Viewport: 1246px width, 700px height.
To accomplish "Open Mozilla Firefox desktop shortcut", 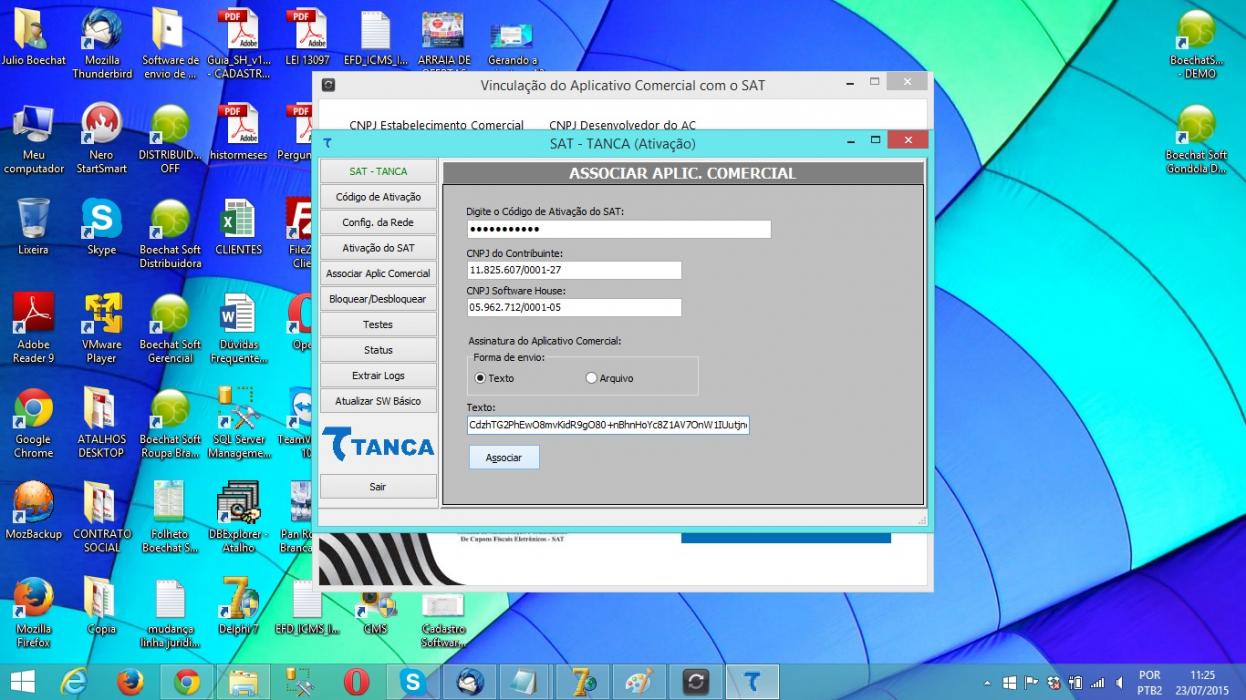I will [x=33, y=613].
